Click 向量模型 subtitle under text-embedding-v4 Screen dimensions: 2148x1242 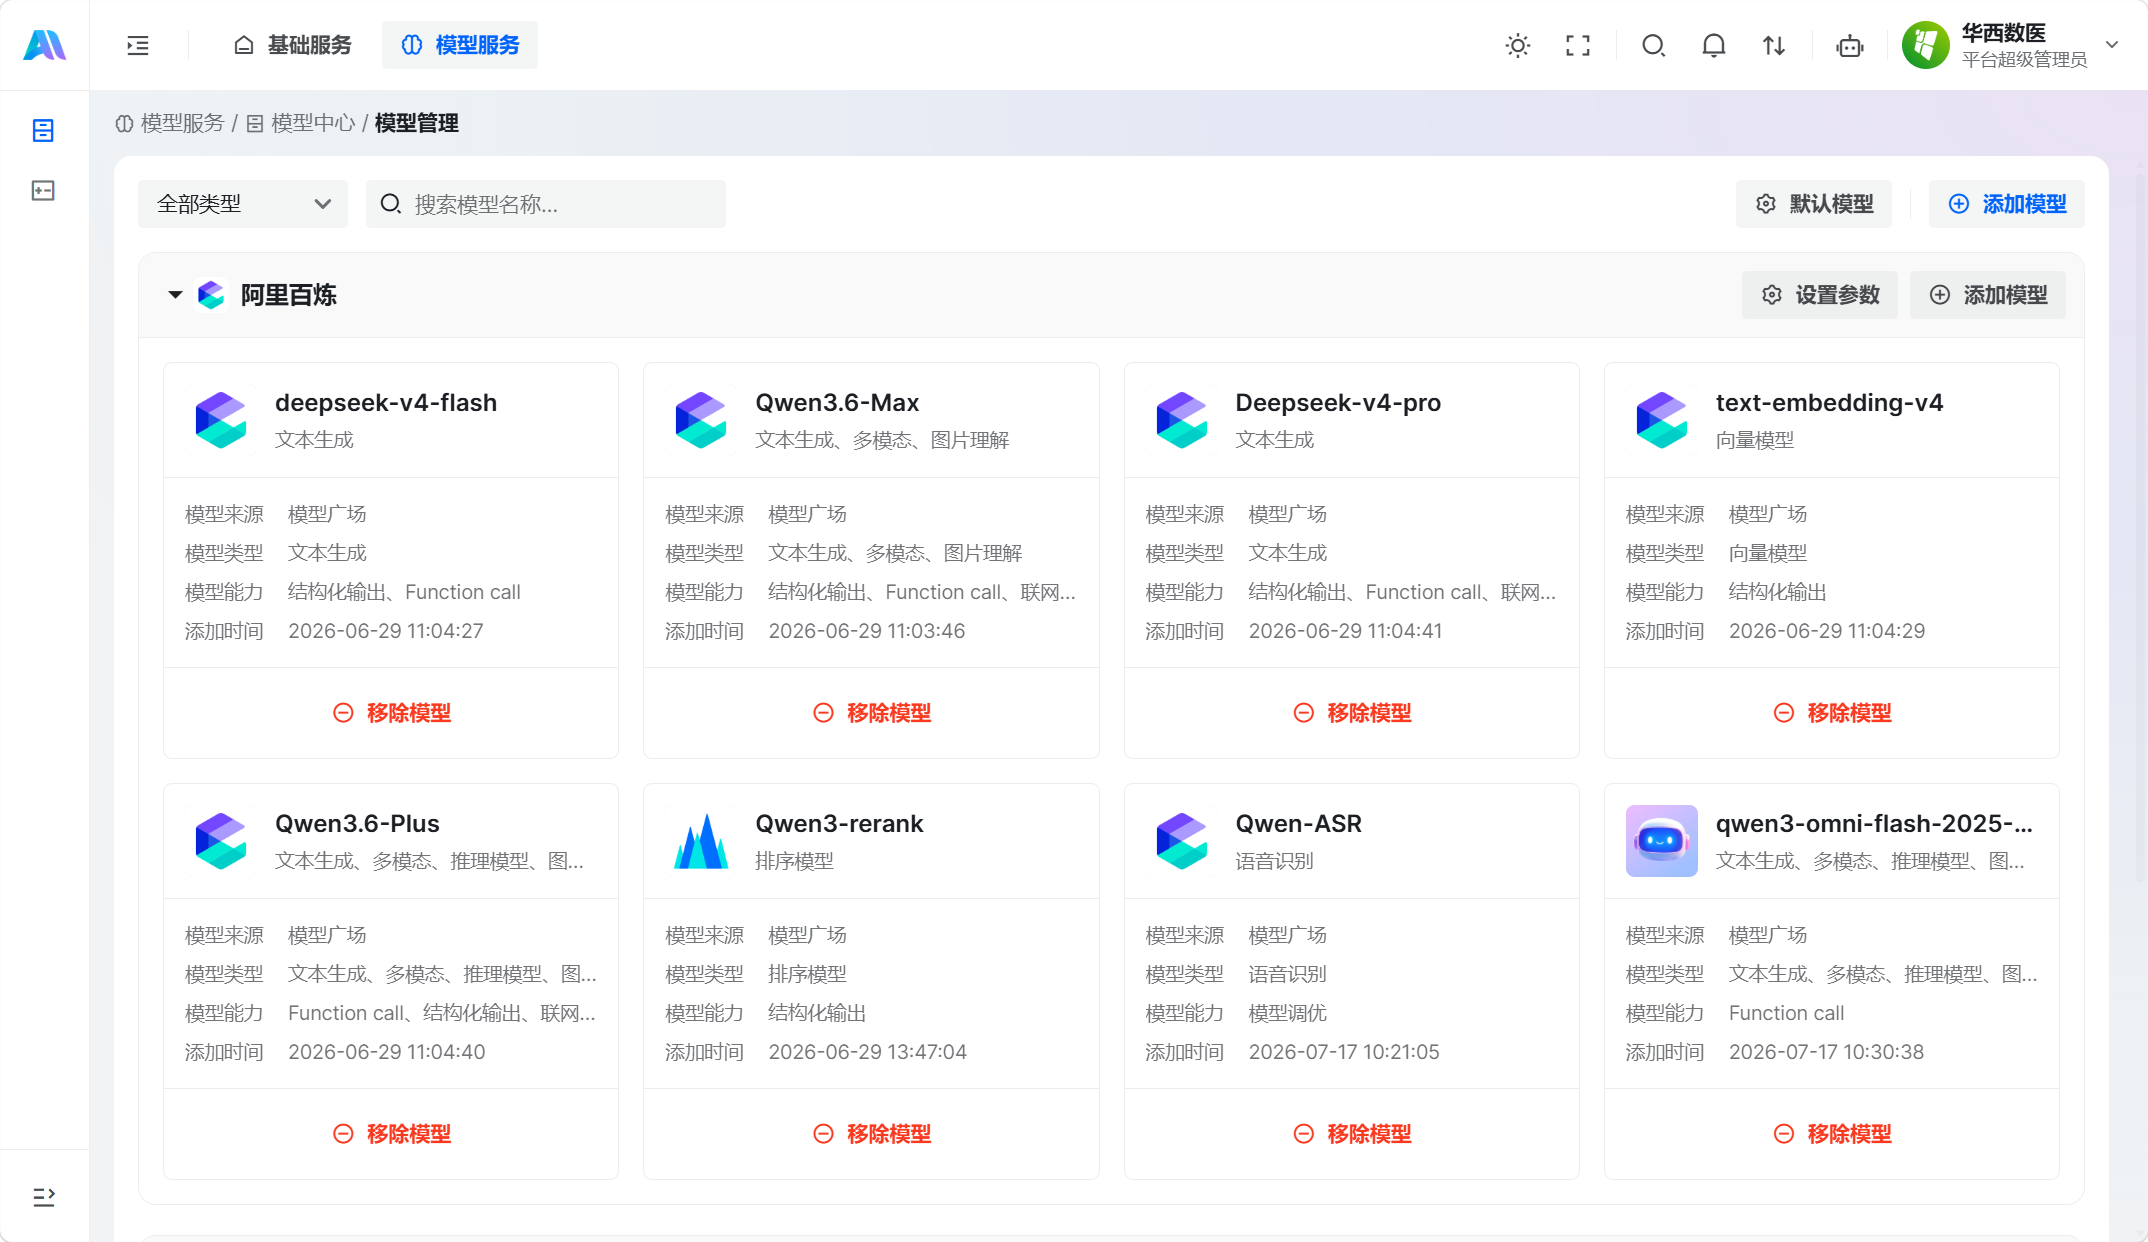(1755, 440)
